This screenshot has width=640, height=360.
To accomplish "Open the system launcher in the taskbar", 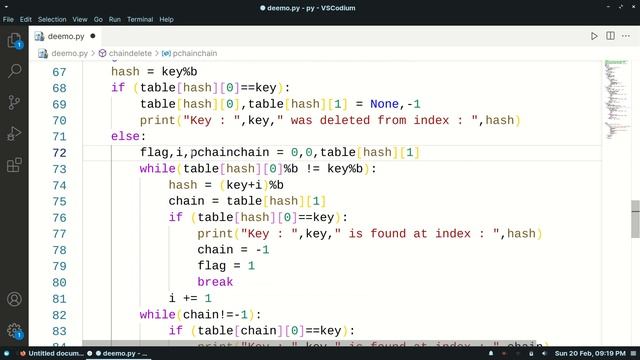I will [6, 353].
